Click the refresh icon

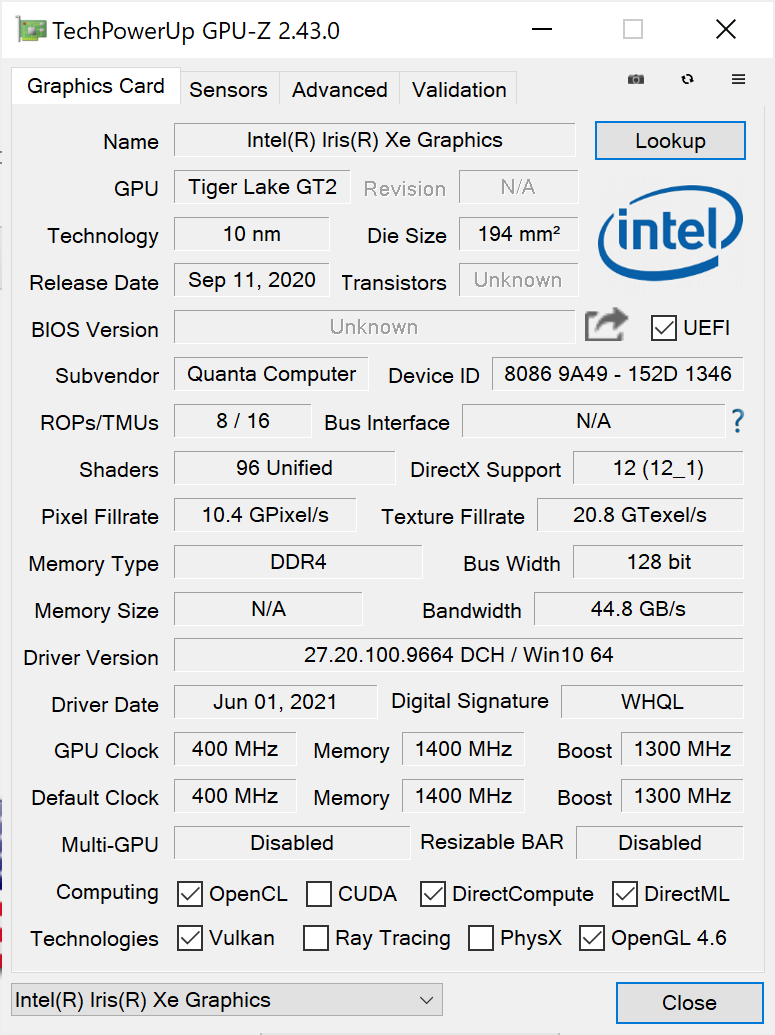click(x=687, y=80)
